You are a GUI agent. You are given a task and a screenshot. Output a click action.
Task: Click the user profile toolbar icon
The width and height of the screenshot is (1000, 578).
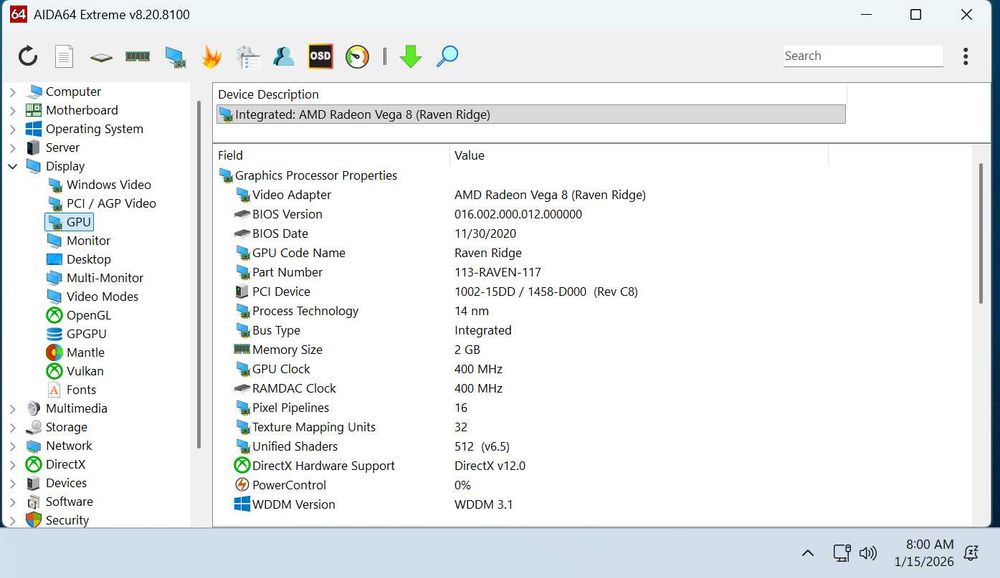tap(284, 56)
